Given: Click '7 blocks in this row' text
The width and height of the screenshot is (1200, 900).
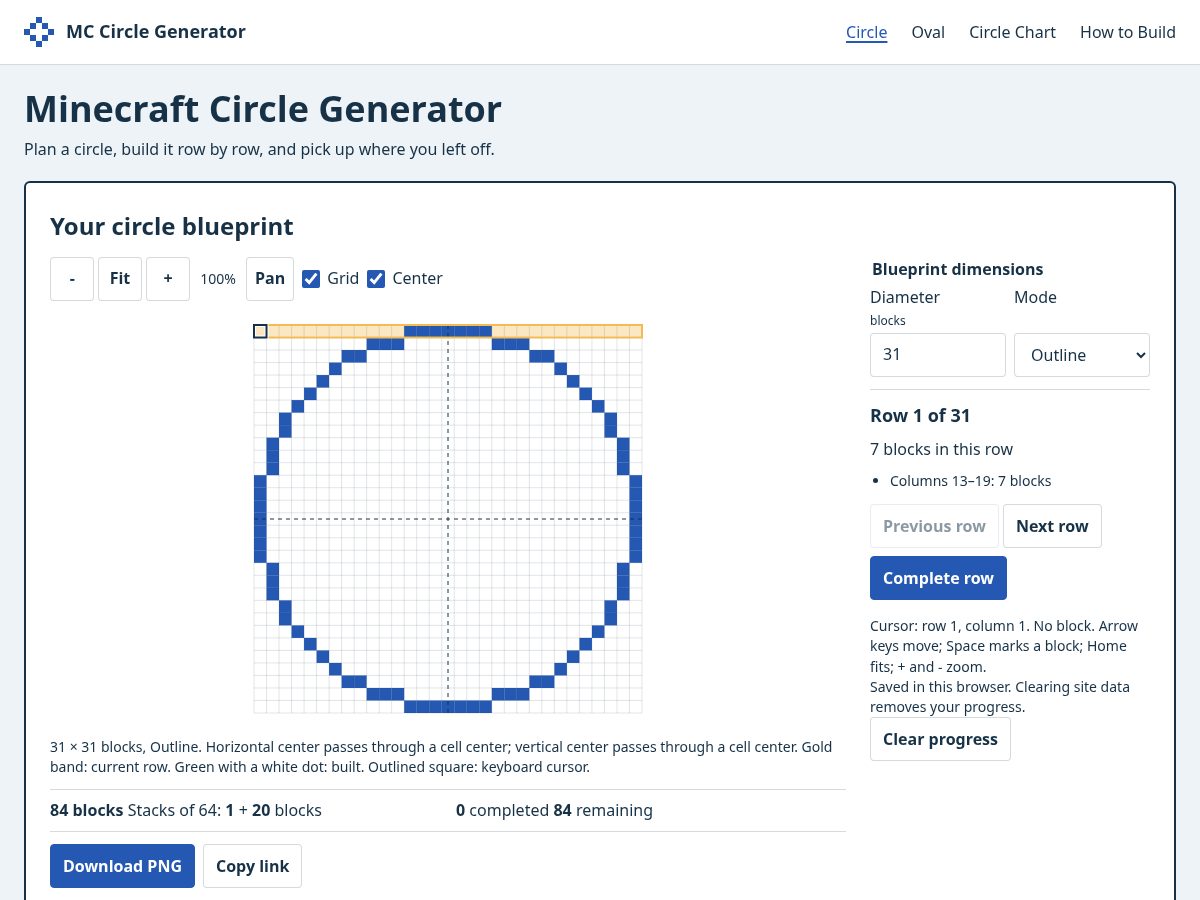Looking at the screenshot, I should point(941,449).
